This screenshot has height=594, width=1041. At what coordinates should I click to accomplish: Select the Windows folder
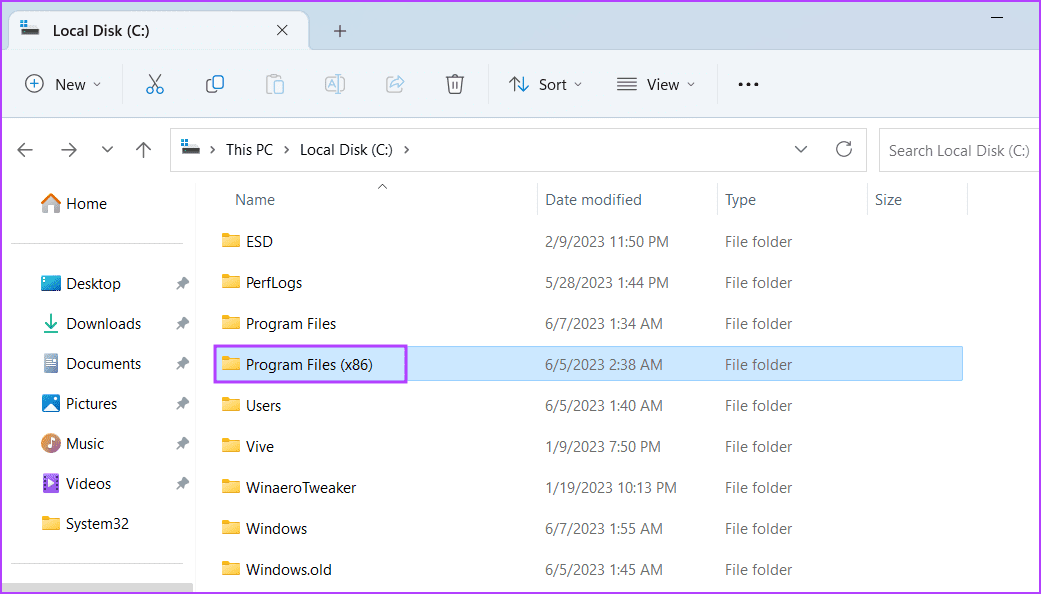click(x=588, y=529)
